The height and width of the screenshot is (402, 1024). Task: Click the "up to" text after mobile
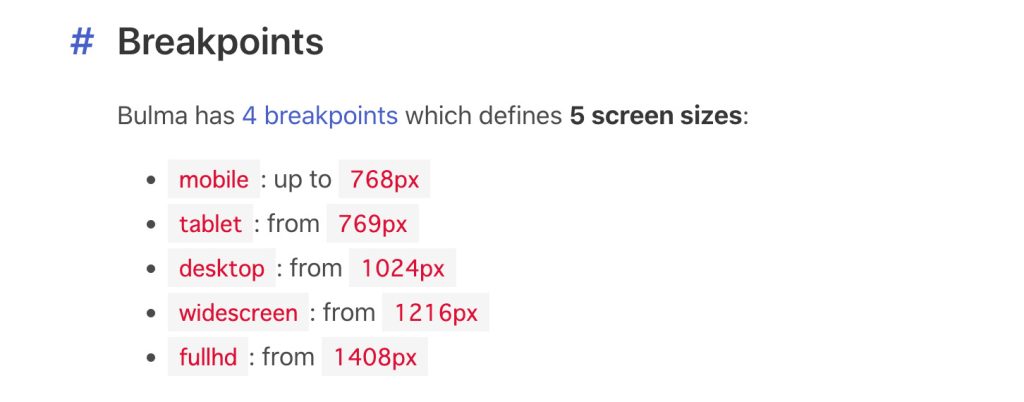pos(302,180)
